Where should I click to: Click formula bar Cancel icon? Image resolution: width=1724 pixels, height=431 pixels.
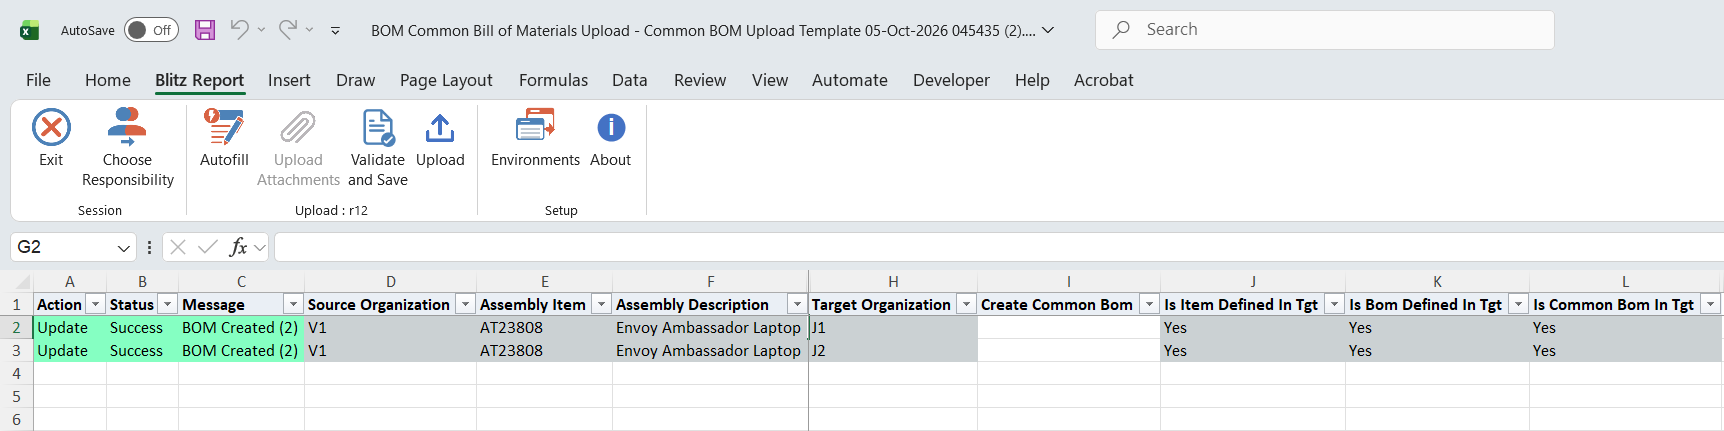(x=178, y=247)
